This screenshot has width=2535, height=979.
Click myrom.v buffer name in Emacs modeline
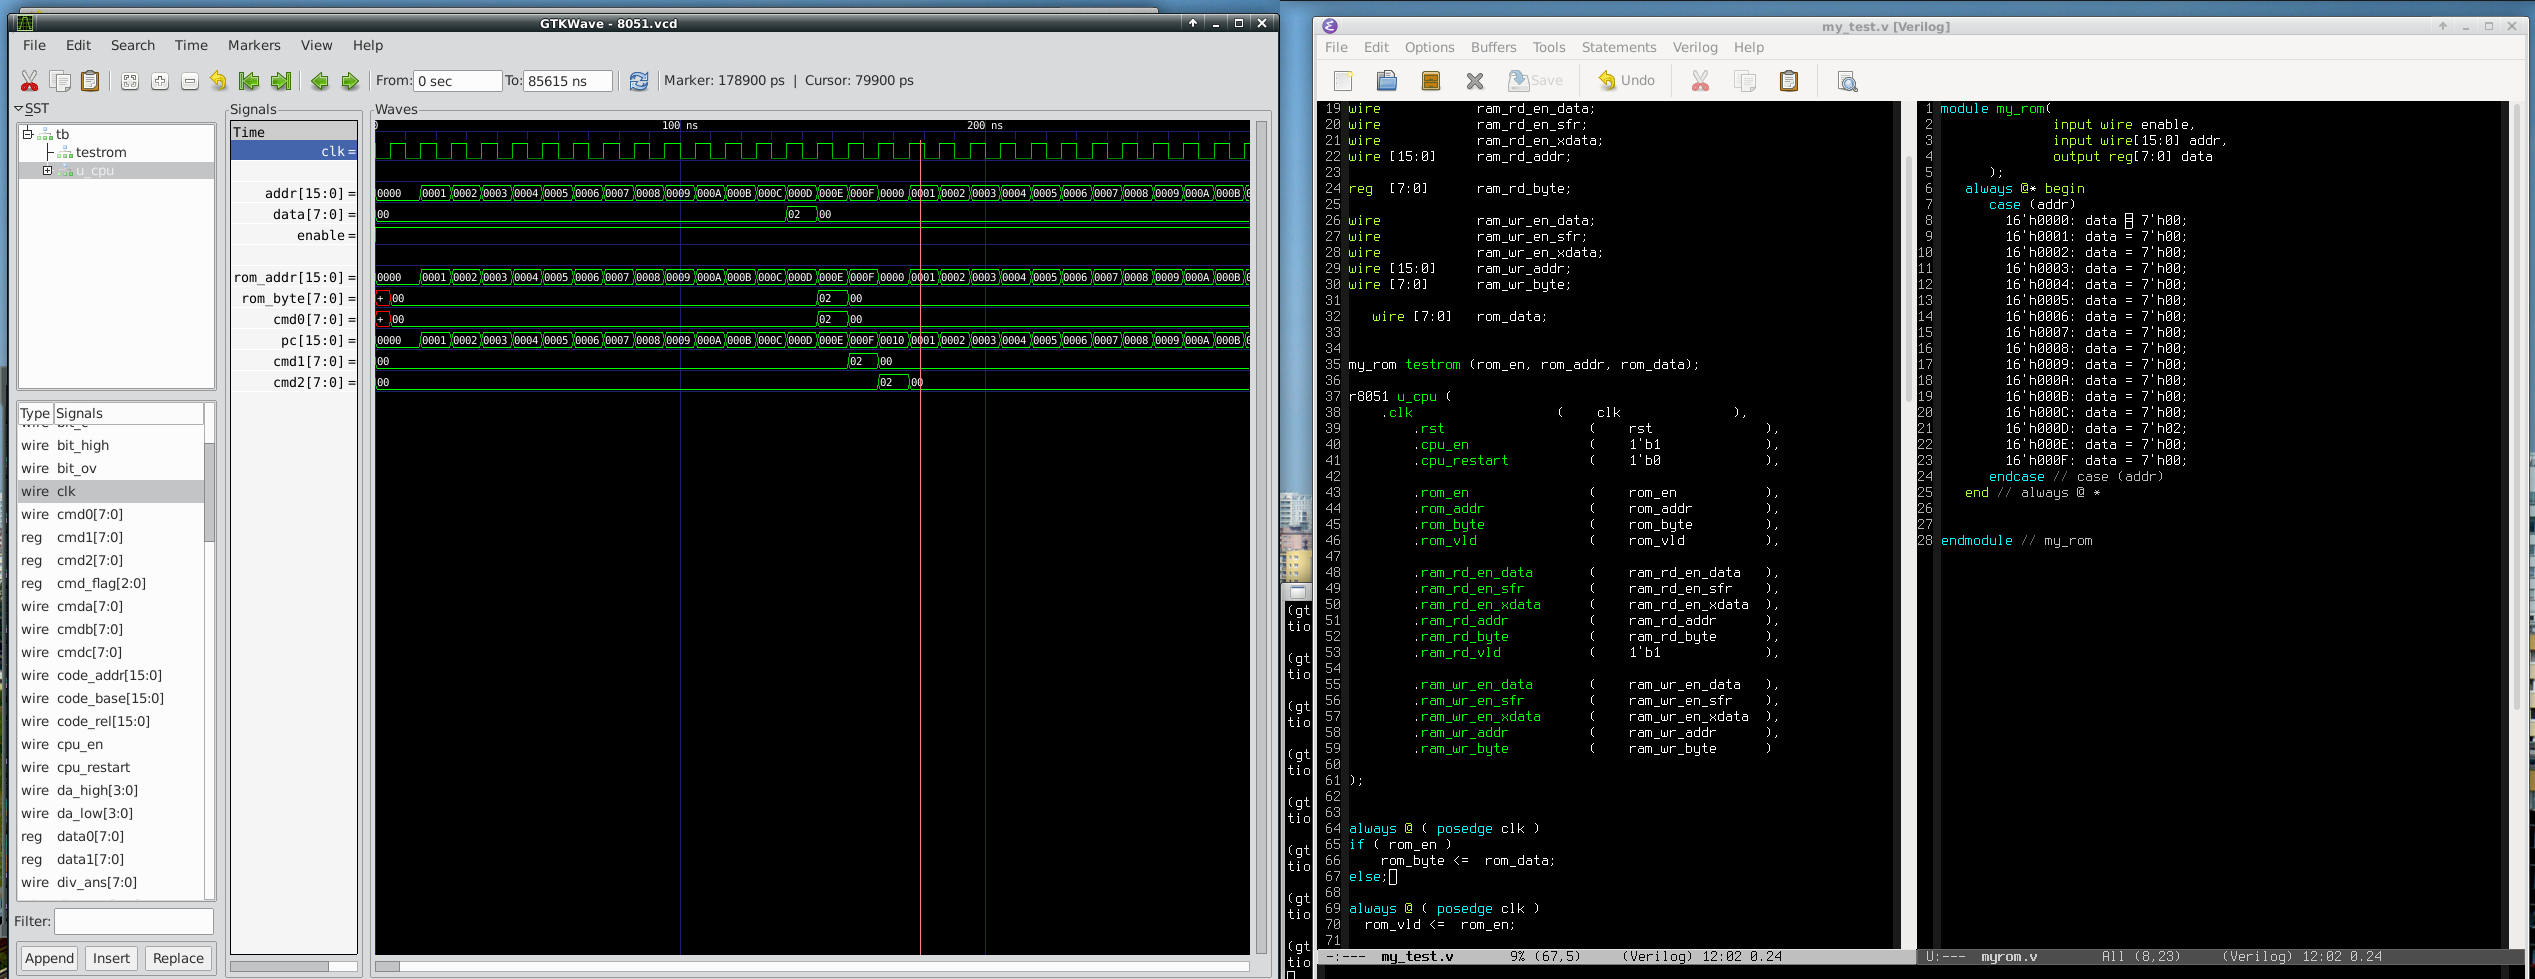pyautogui.click(x=2008, y=957)
